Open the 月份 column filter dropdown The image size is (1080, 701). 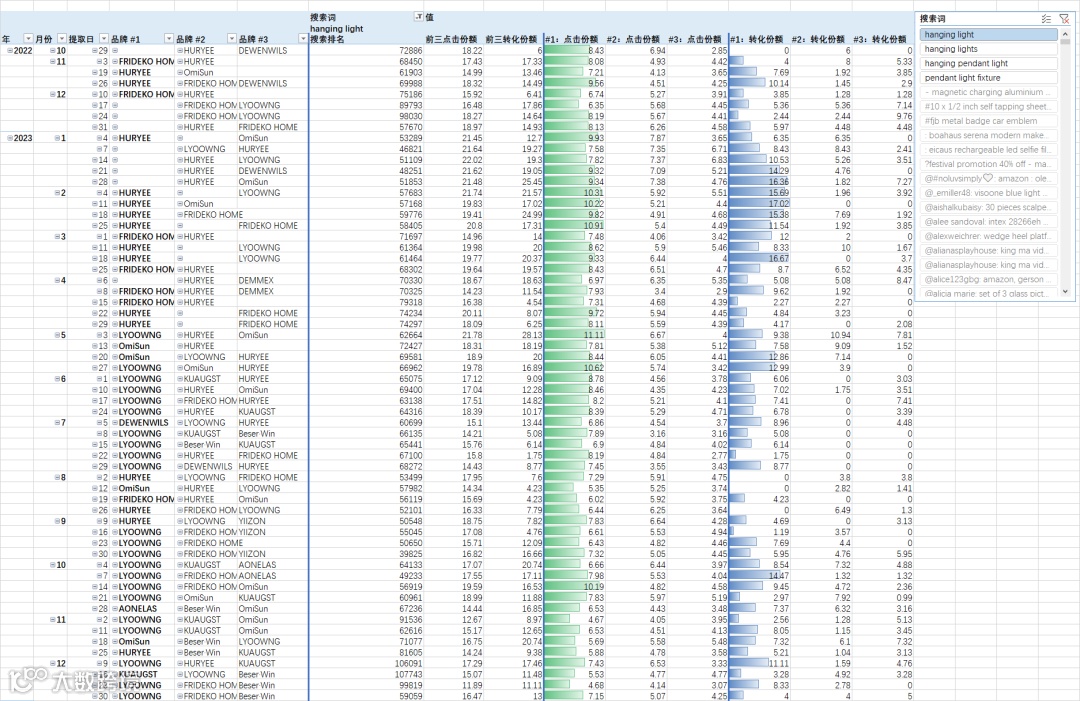point(62,39)
